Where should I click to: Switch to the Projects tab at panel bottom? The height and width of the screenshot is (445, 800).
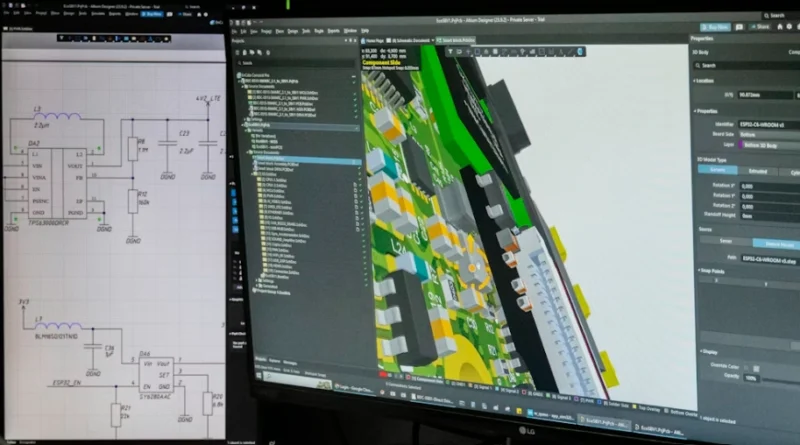[260, 359]
